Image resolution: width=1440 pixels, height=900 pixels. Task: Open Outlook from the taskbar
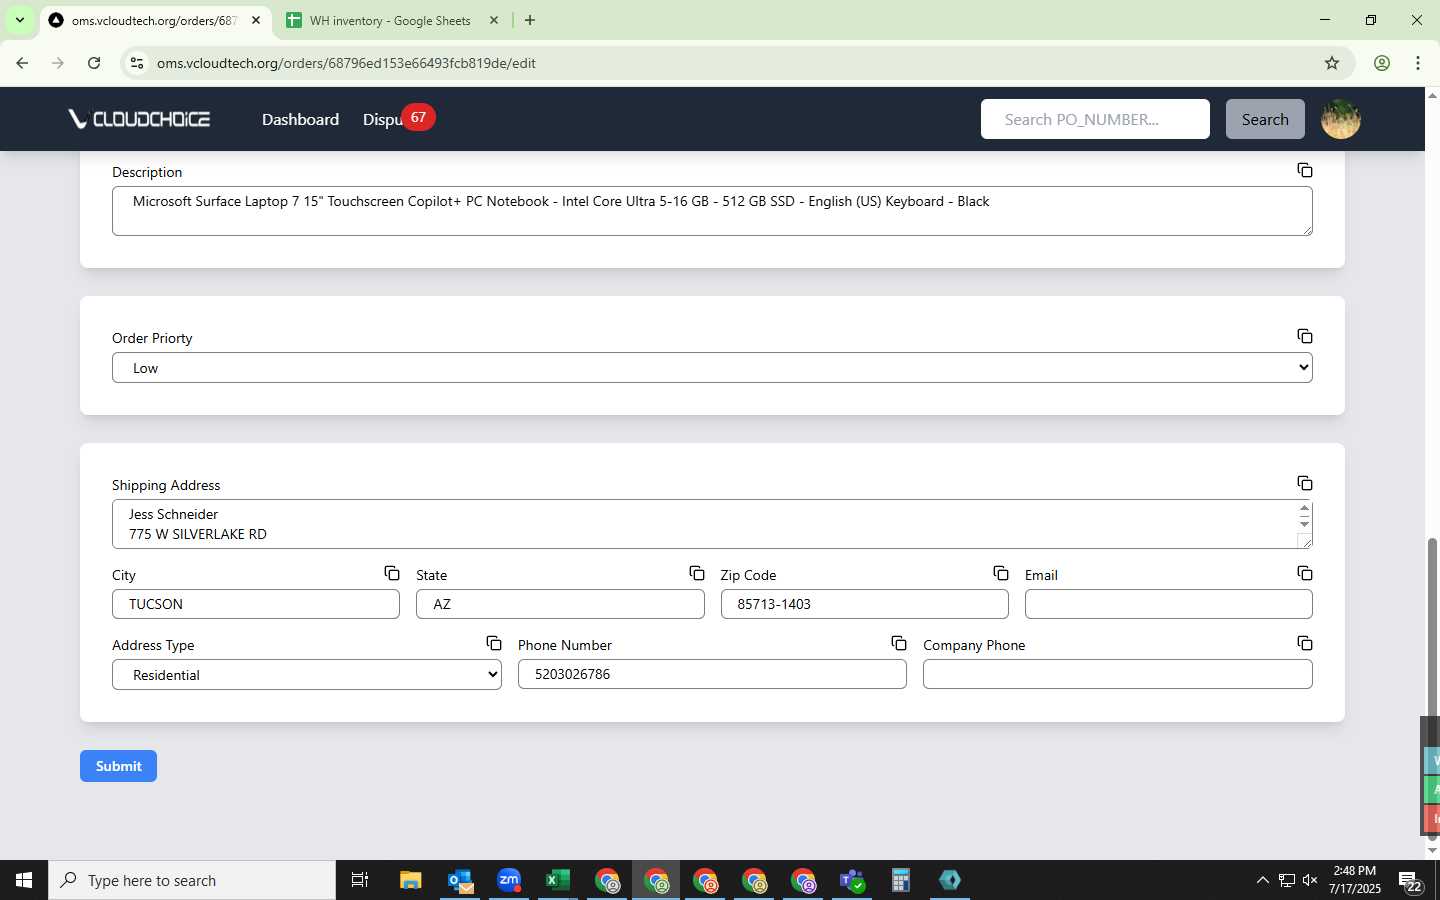[460, 881]
